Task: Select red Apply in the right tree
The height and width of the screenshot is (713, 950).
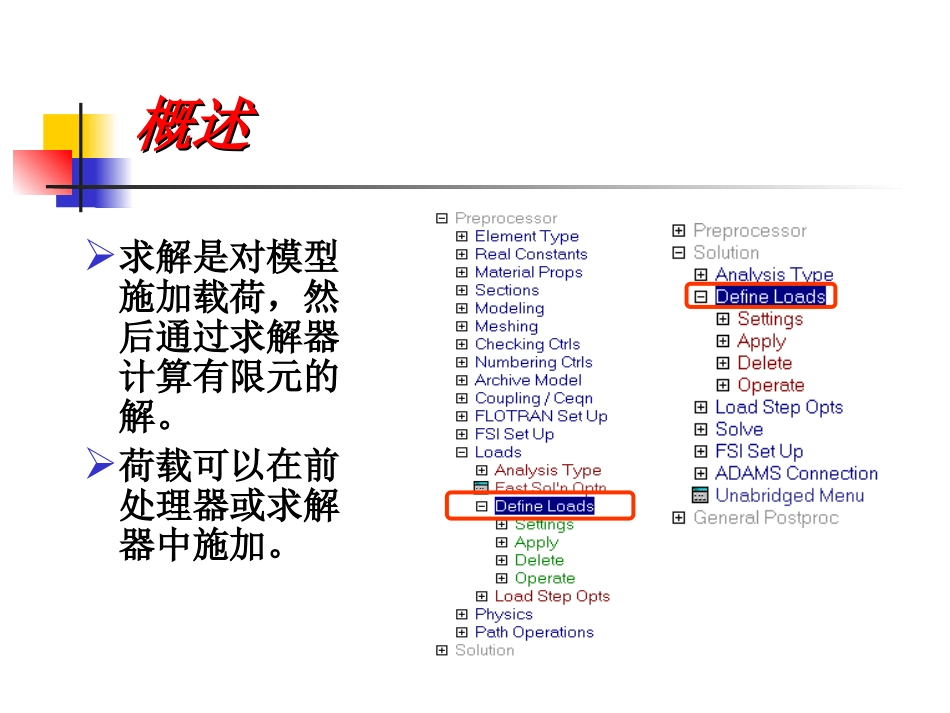Action: pyautogui.click(x=761, y=341)
